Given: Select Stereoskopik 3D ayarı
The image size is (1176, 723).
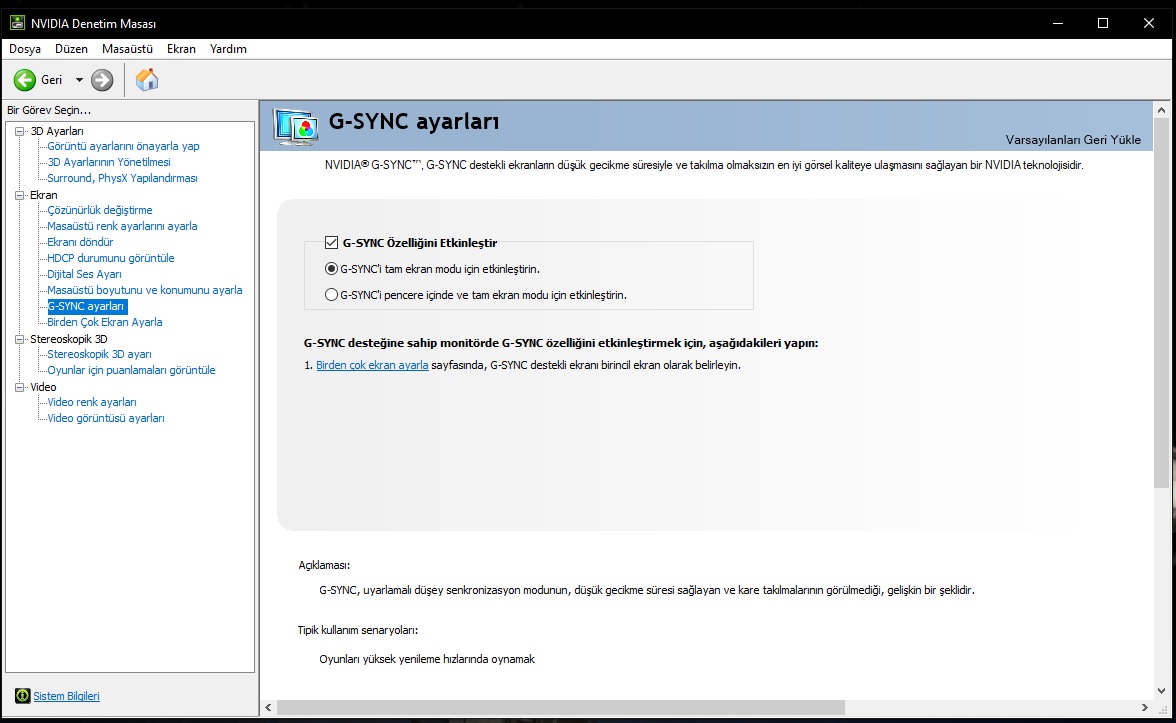Looking at the screenshot, I should point(99,354).
